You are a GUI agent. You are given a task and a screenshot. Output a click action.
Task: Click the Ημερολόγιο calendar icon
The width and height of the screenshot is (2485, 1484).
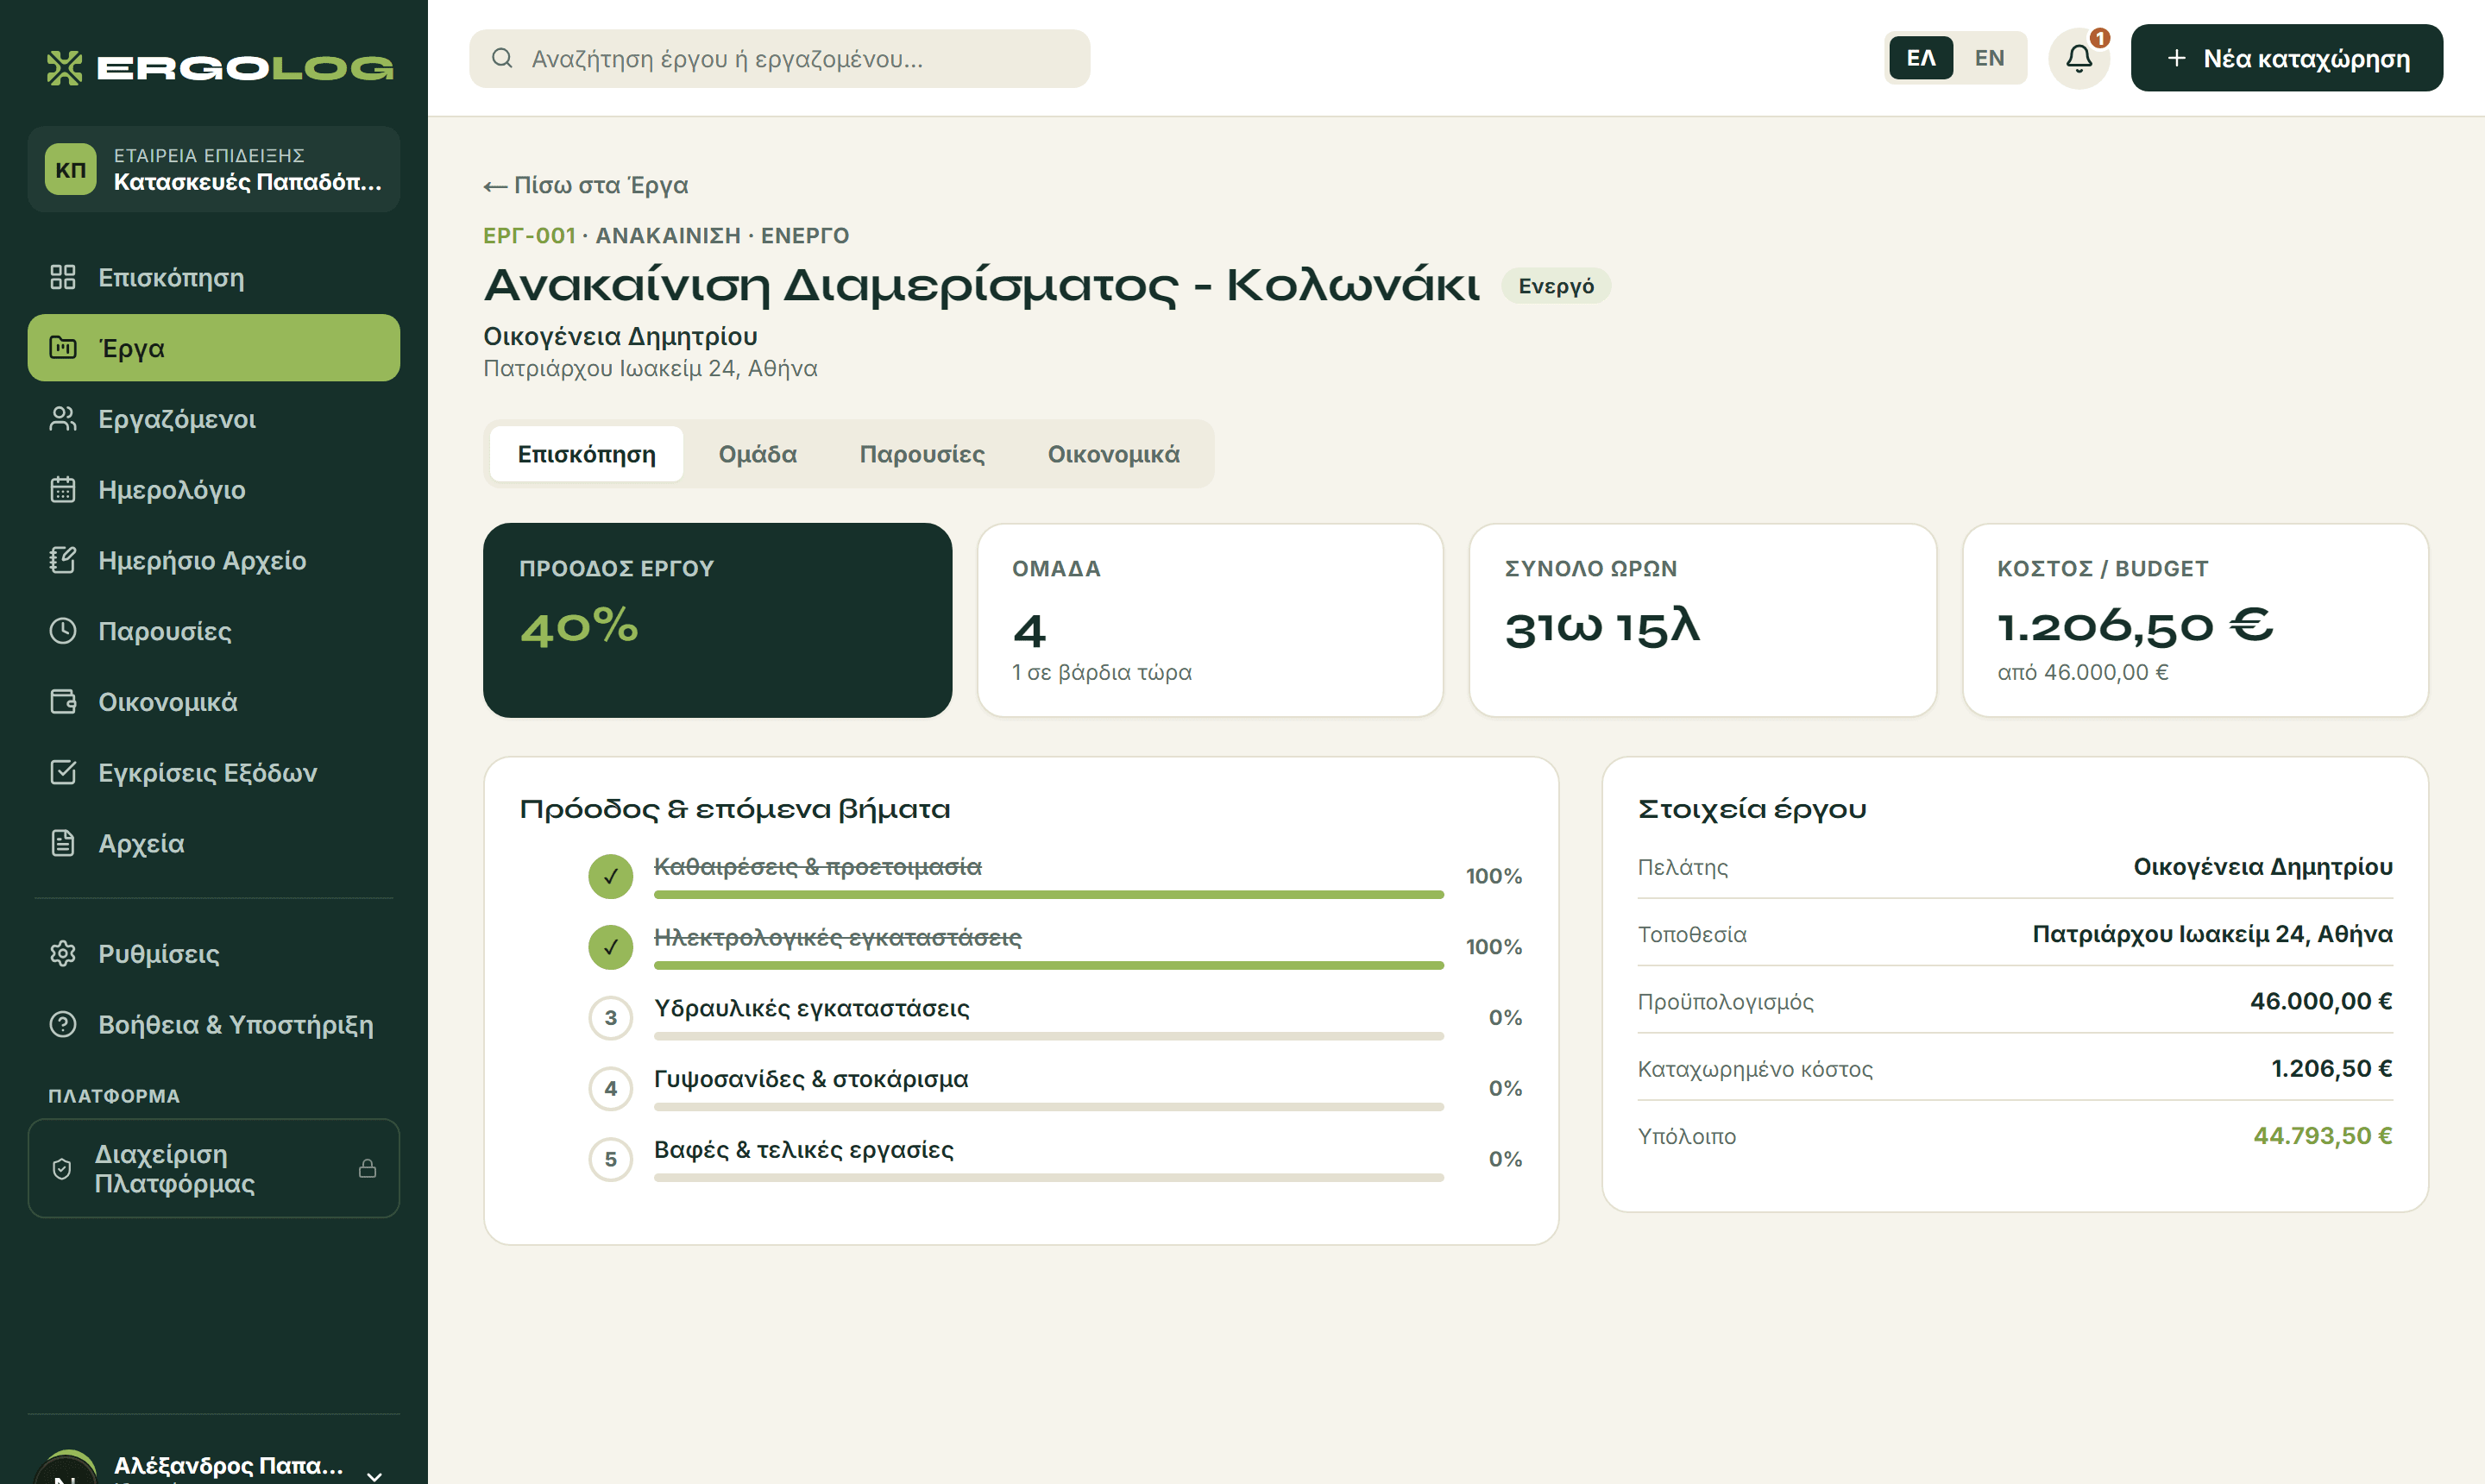63,489
